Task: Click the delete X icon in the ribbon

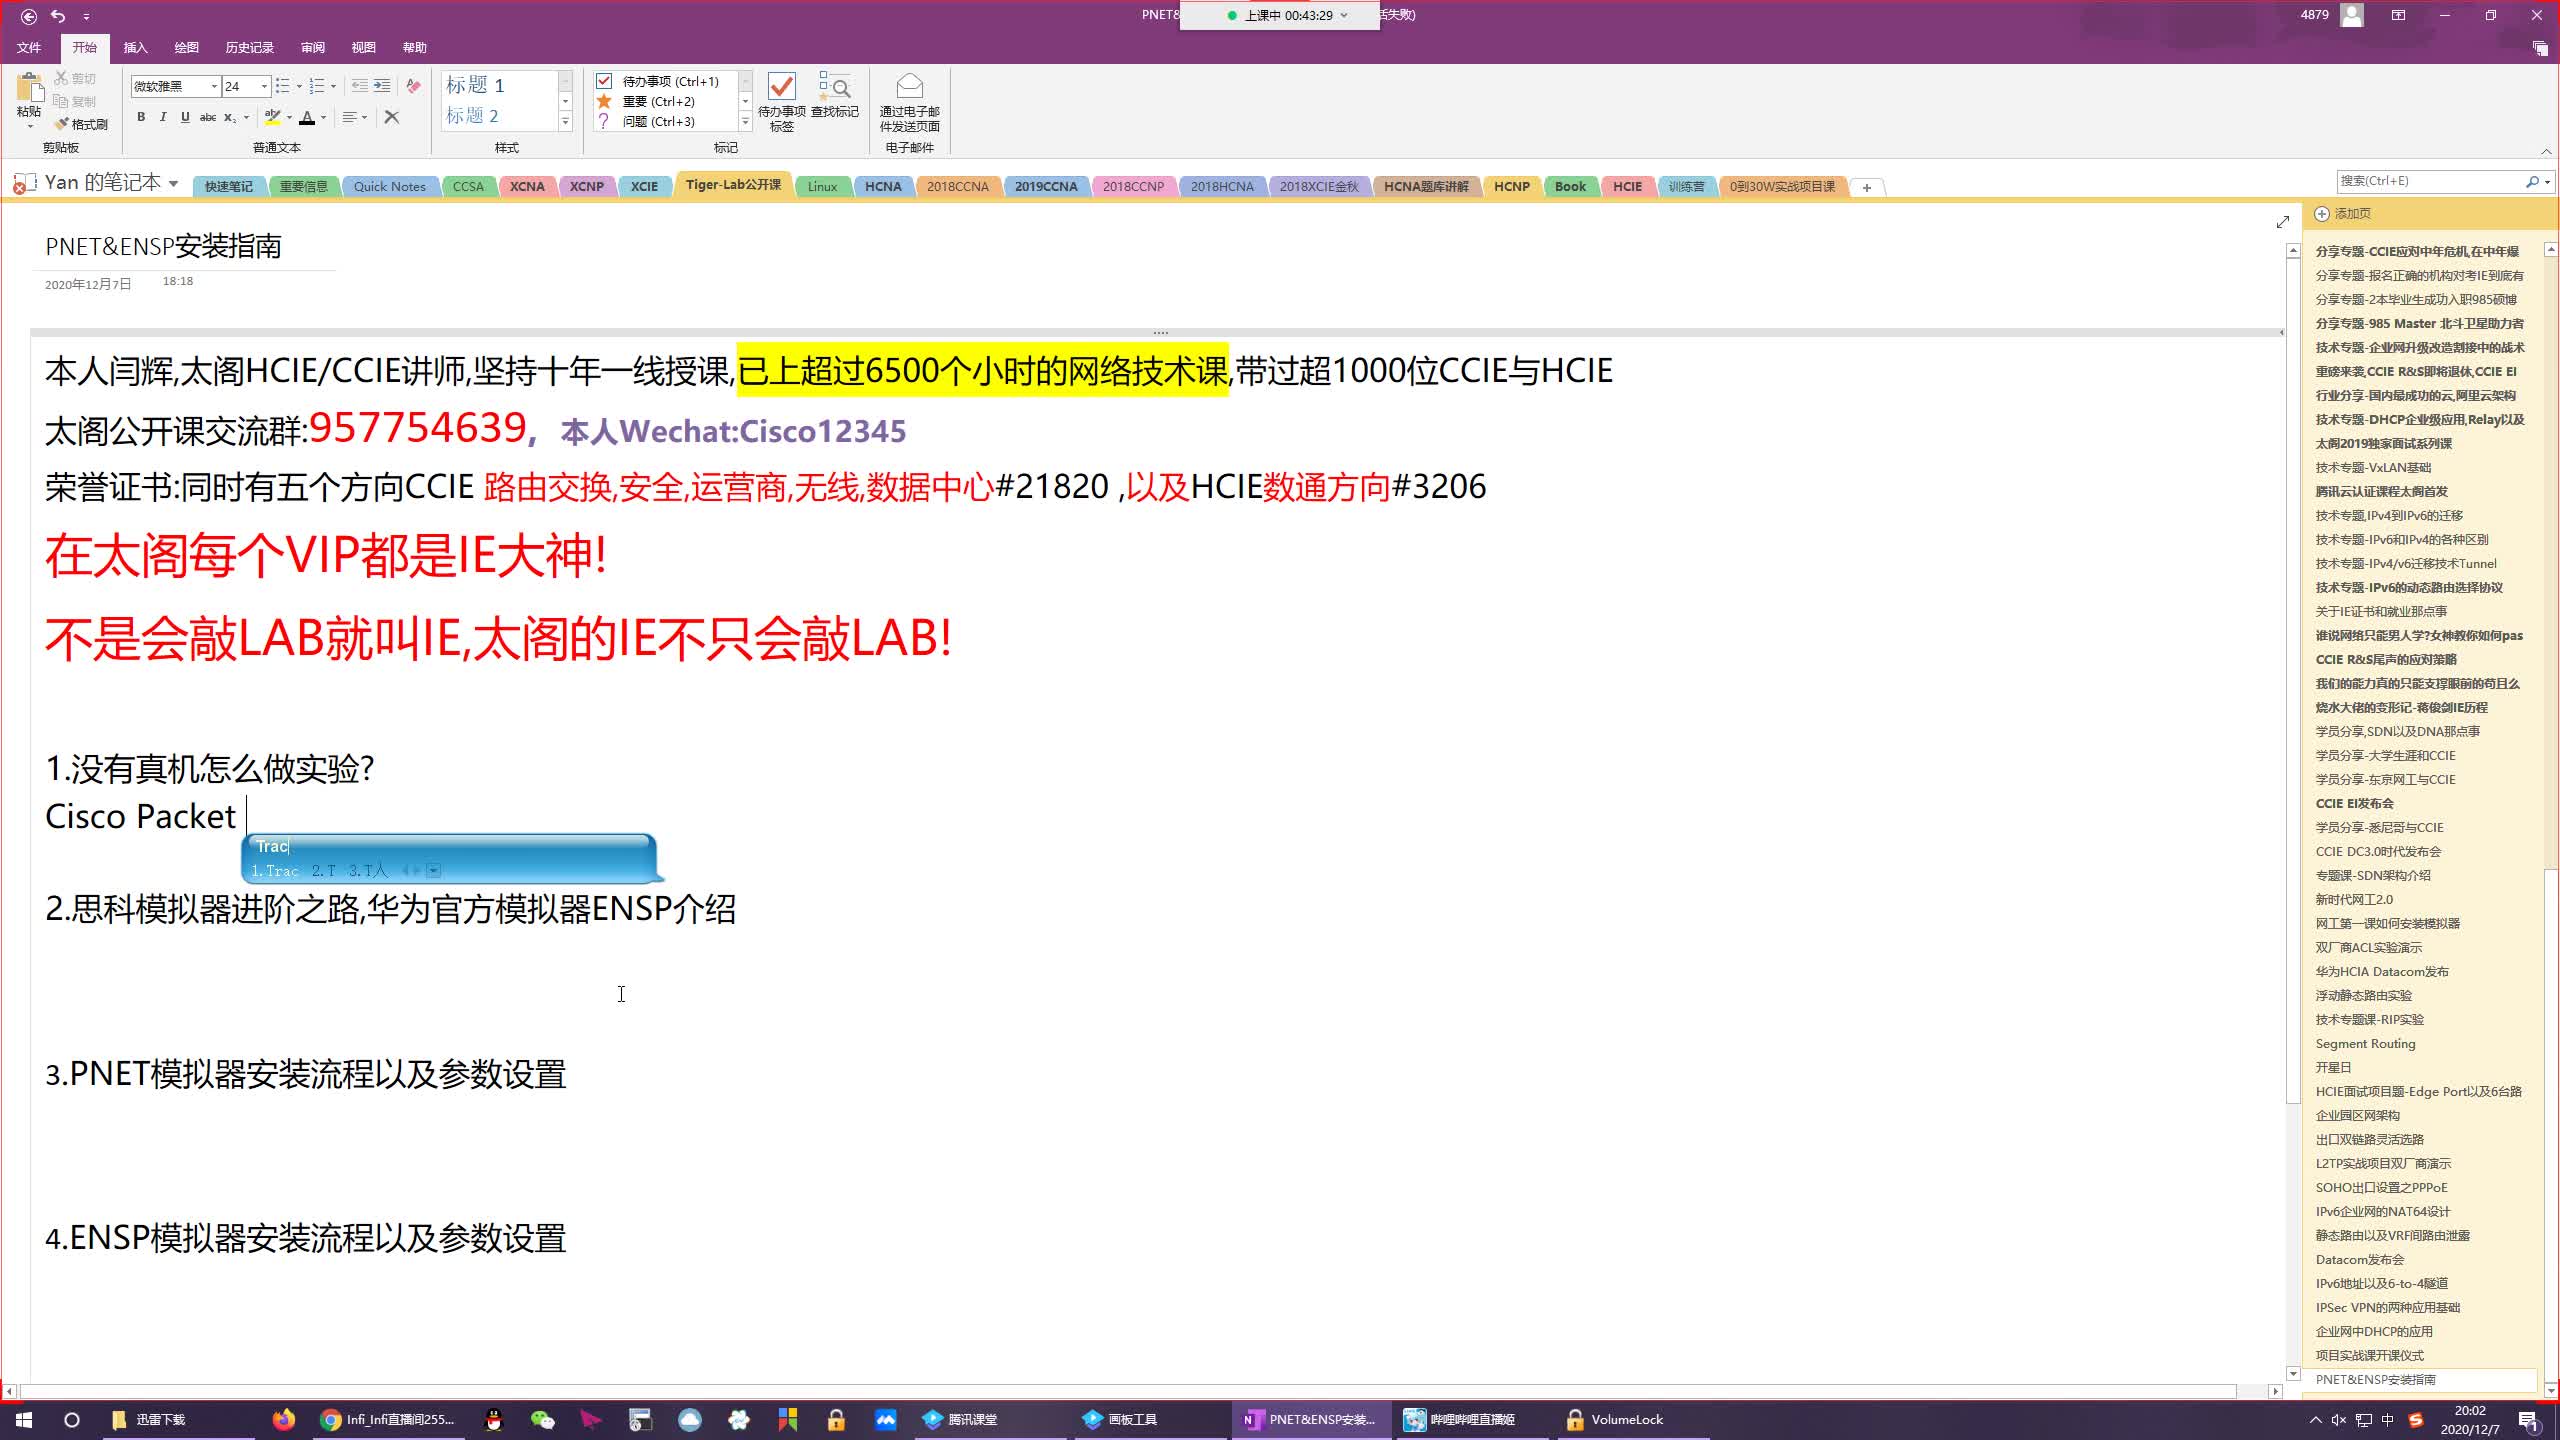Action: click(x=392, y=117)
